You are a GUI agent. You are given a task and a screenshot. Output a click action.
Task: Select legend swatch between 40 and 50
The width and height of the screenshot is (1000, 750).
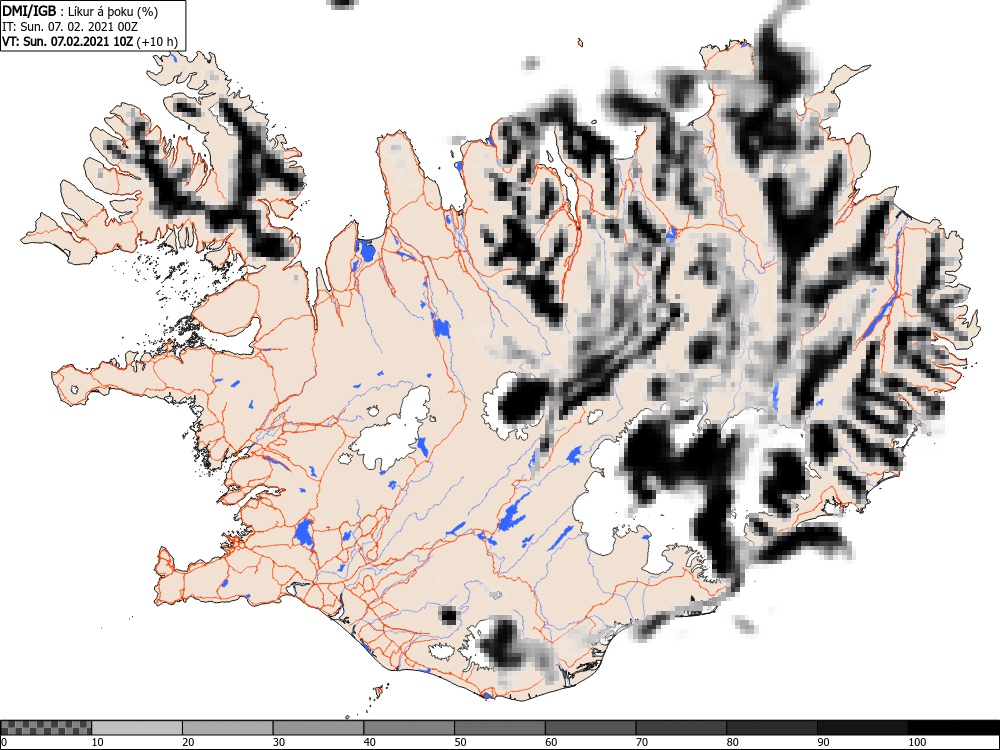coord(409,728)
